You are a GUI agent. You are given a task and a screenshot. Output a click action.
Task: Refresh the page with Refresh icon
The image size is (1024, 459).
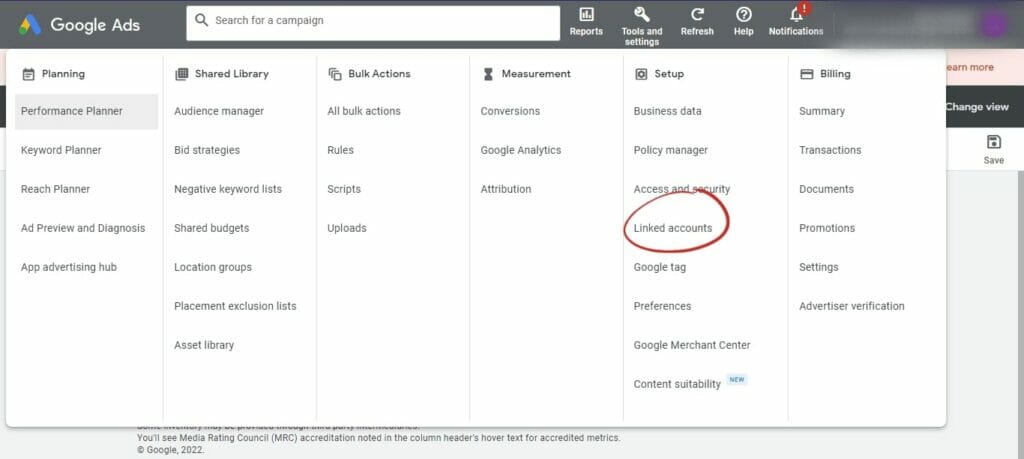697,14
